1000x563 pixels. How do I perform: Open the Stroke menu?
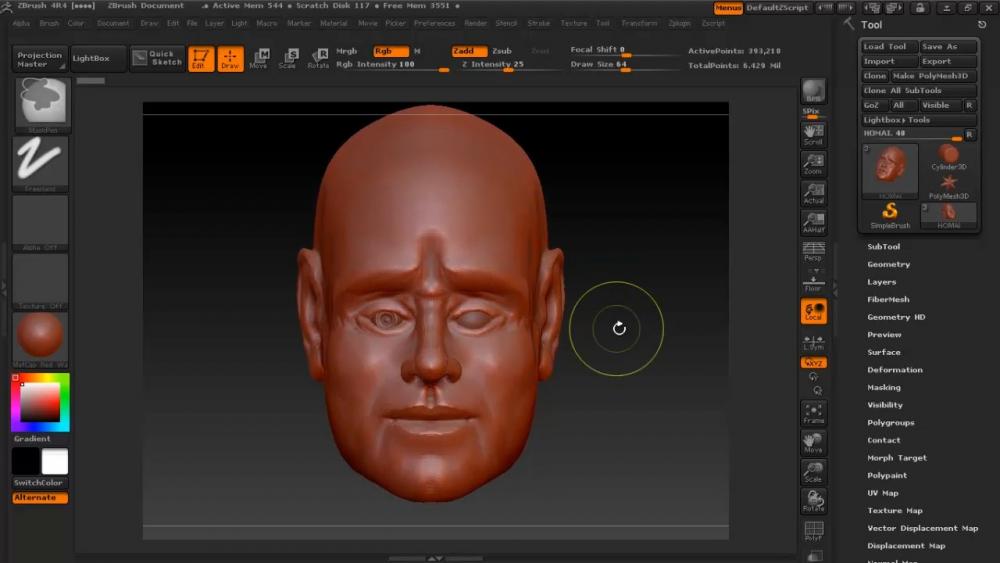pyautogui.click(x=538, y=23)
